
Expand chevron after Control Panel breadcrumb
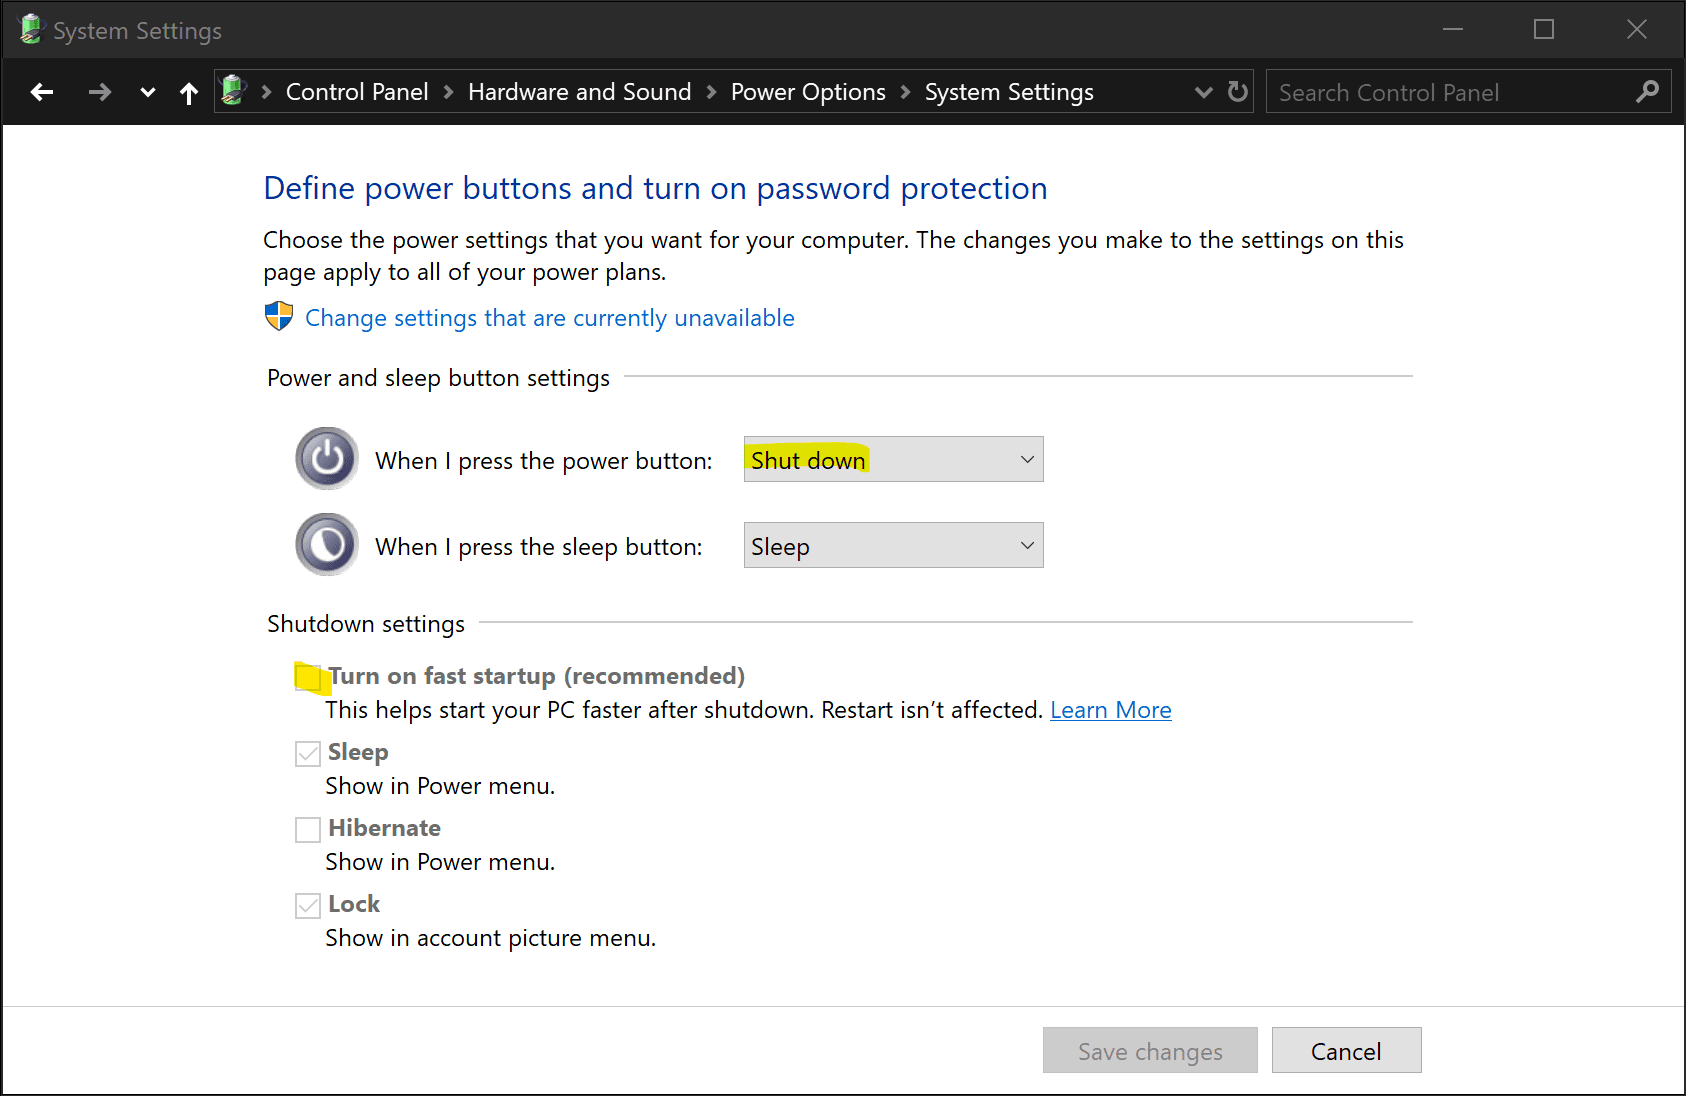(449, 93)
